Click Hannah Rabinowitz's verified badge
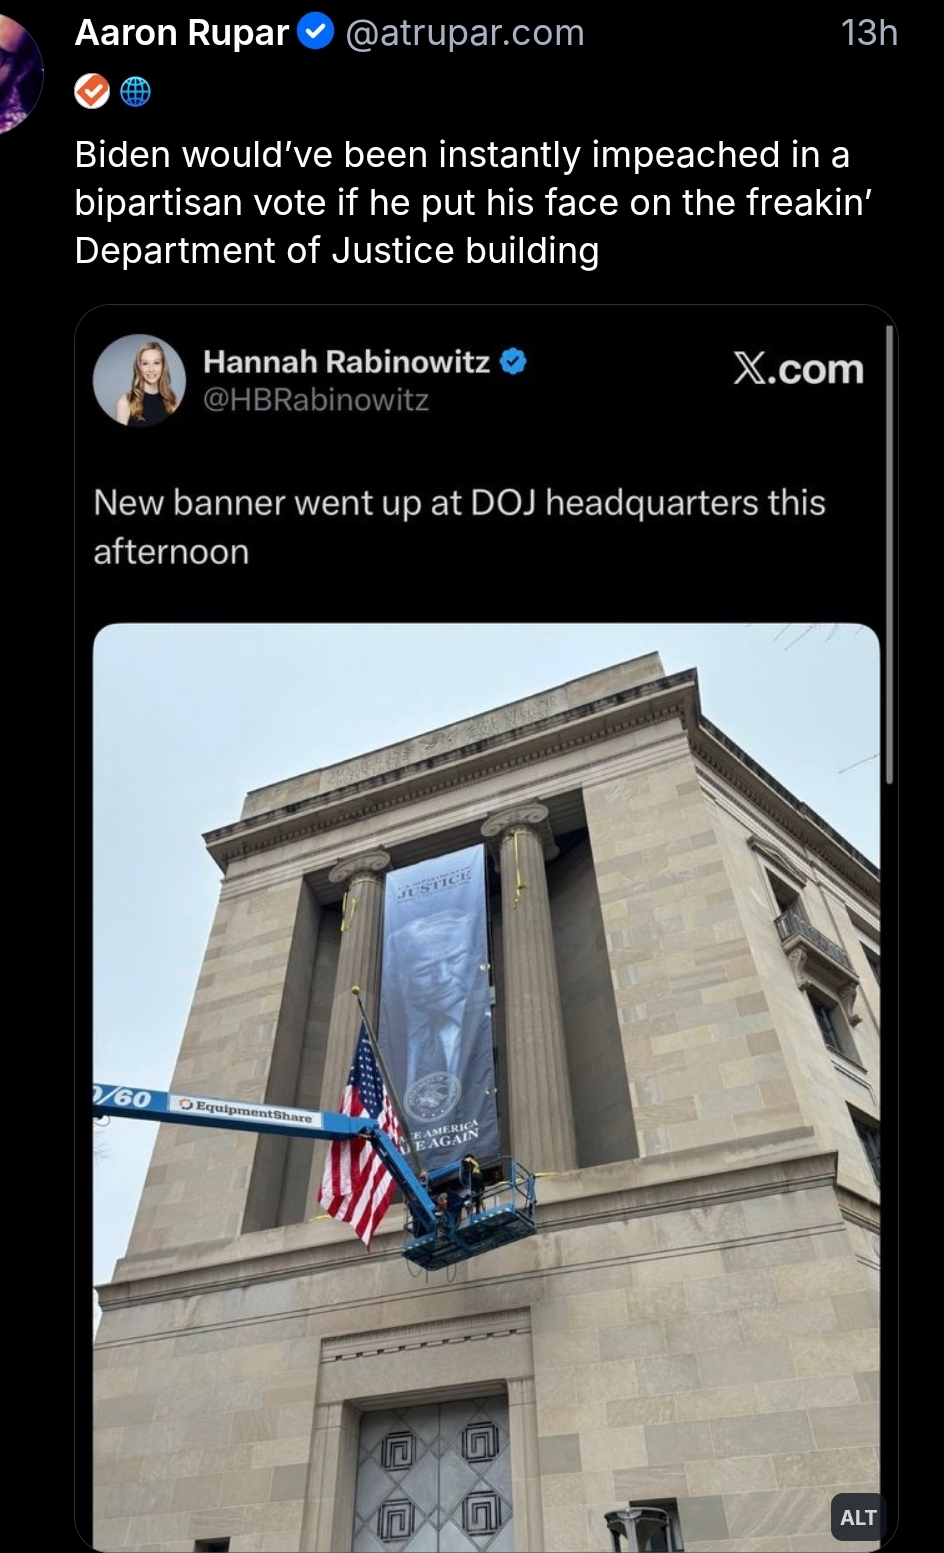The width and height of the screenshot is (944, 1553). [513, 361]
